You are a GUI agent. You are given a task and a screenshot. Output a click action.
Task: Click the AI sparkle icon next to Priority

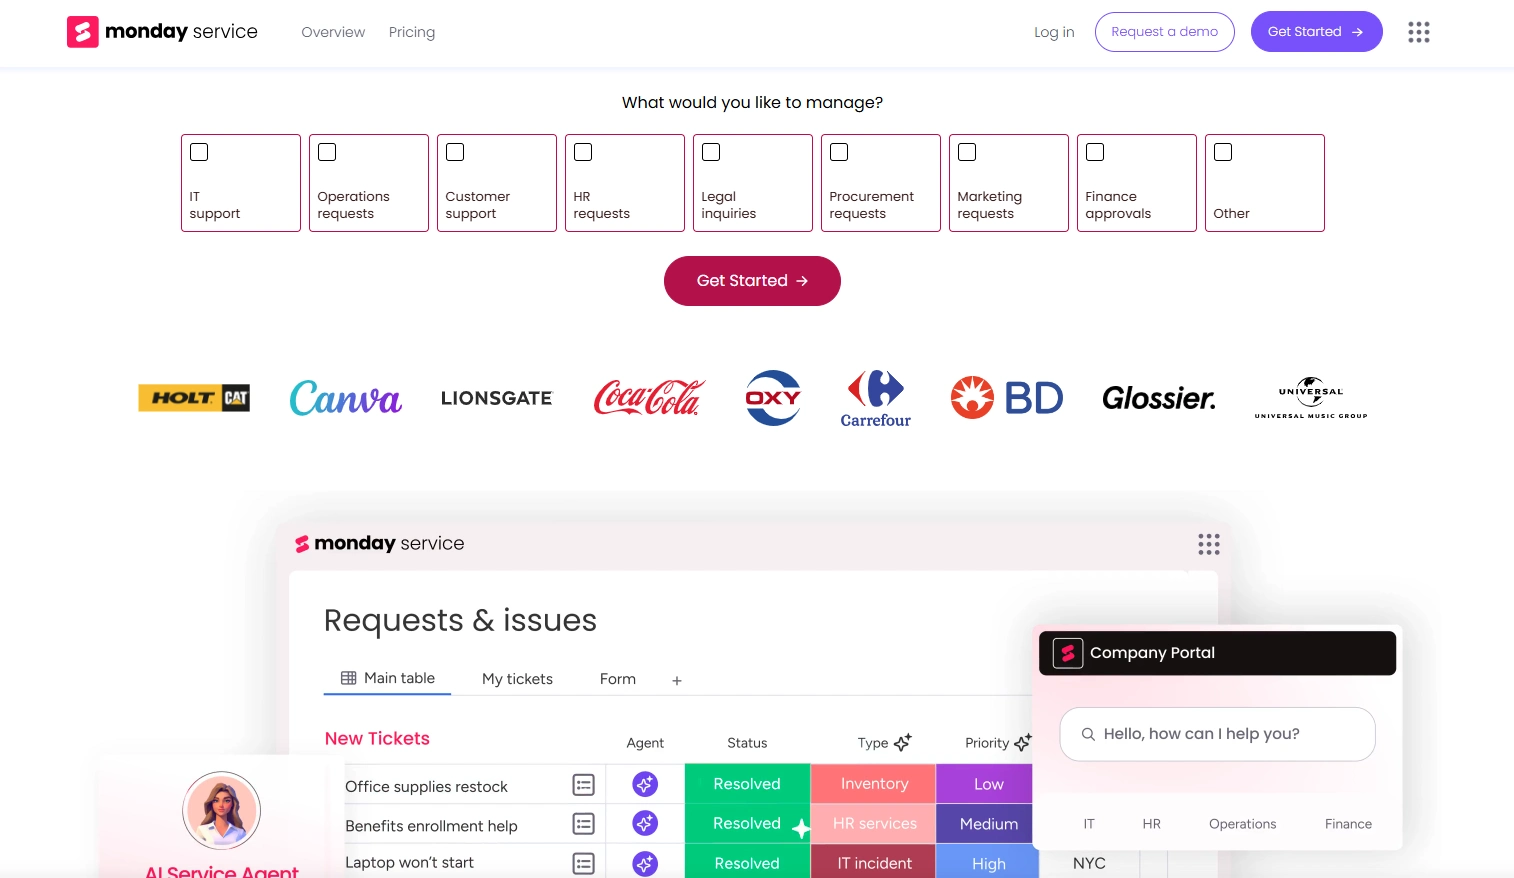tap(1022, 743)
